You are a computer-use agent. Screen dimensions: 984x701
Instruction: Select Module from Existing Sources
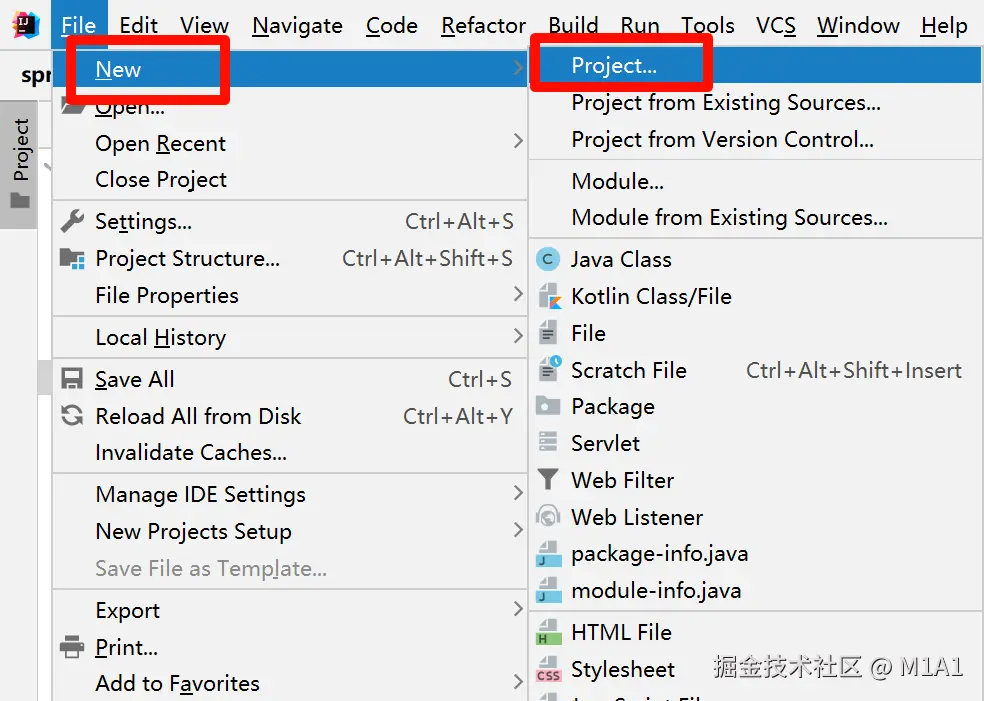[729, 218]
